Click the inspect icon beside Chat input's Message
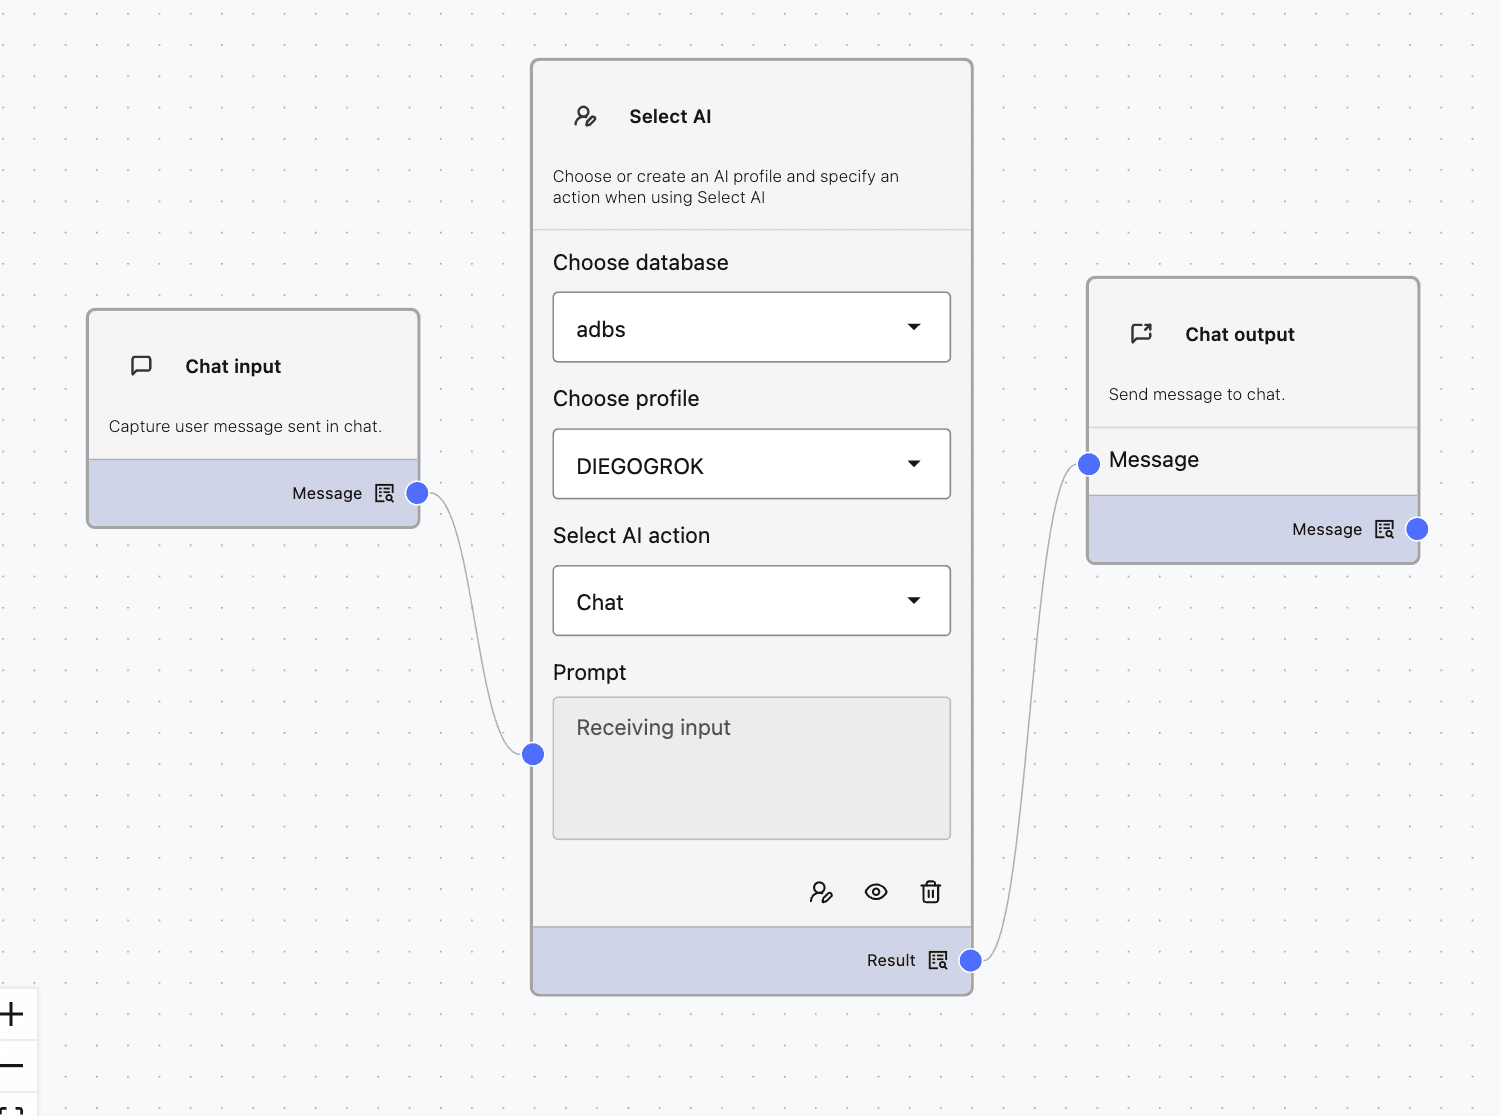This screenshot has width=1500, height=1116. 383,492
